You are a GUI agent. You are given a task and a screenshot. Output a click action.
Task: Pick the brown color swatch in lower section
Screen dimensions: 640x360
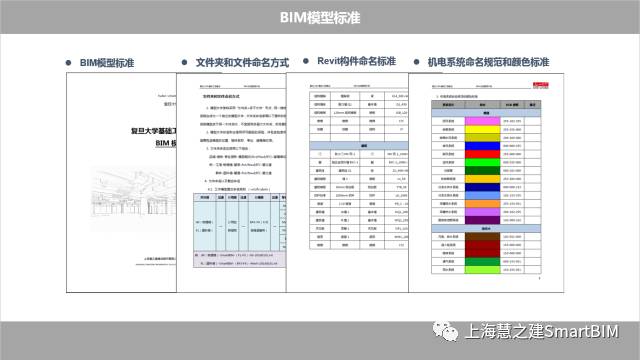coord(482,237)
